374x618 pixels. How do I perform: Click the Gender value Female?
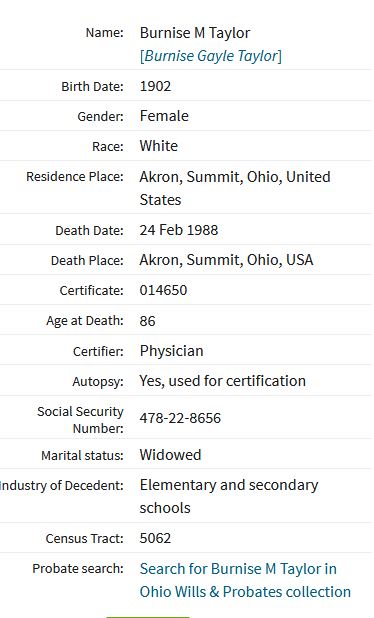[164, 116]
